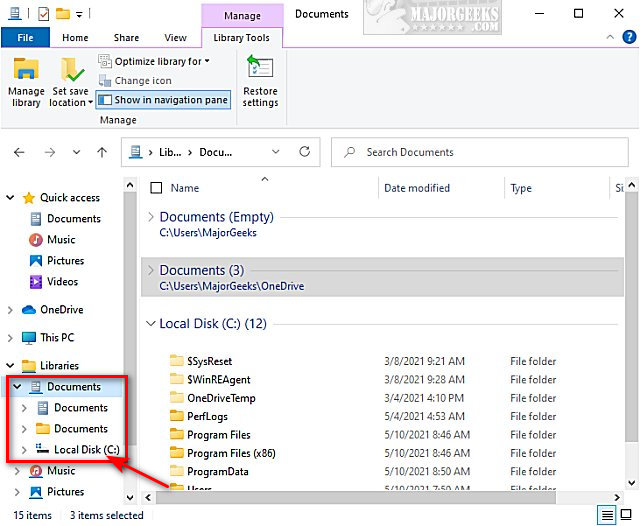Switch to the View ribbon tab
The width and height of the screenshot is (640, 526).
[x=175, y=38]
